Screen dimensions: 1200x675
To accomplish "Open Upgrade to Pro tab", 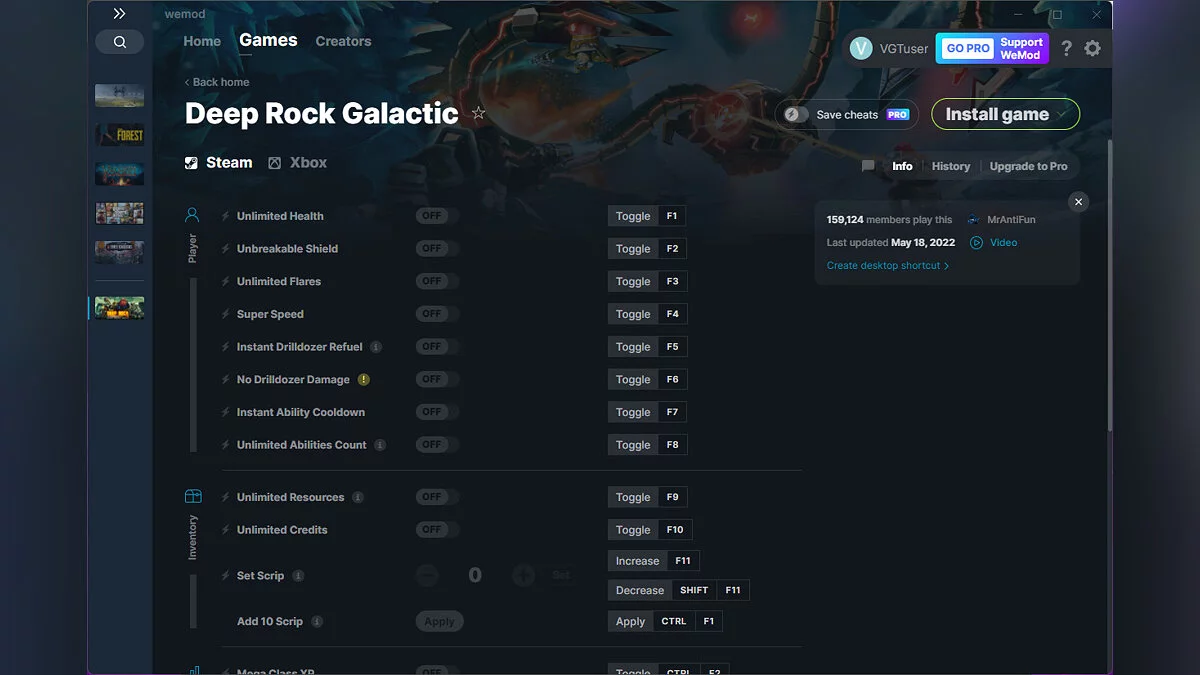I will point(1028,166).
